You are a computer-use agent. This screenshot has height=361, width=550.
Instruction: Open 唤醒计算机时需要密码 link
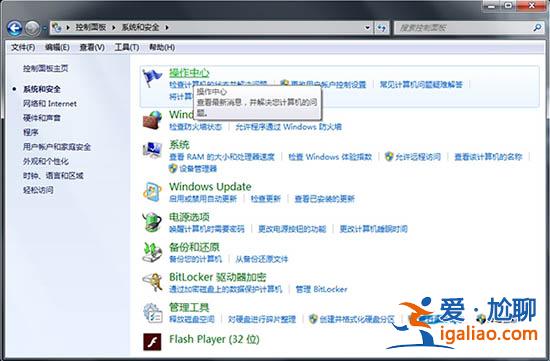click(x=207, y=229)
